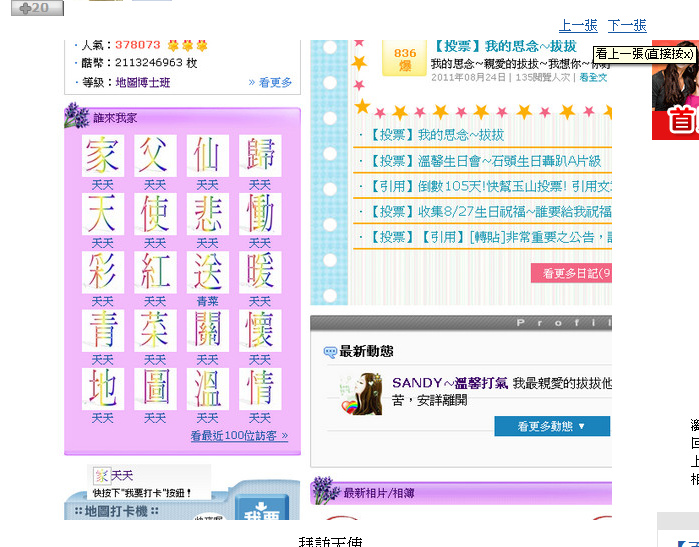
Task: Click the 懷 visitor avatar tile
Action: 260,331
